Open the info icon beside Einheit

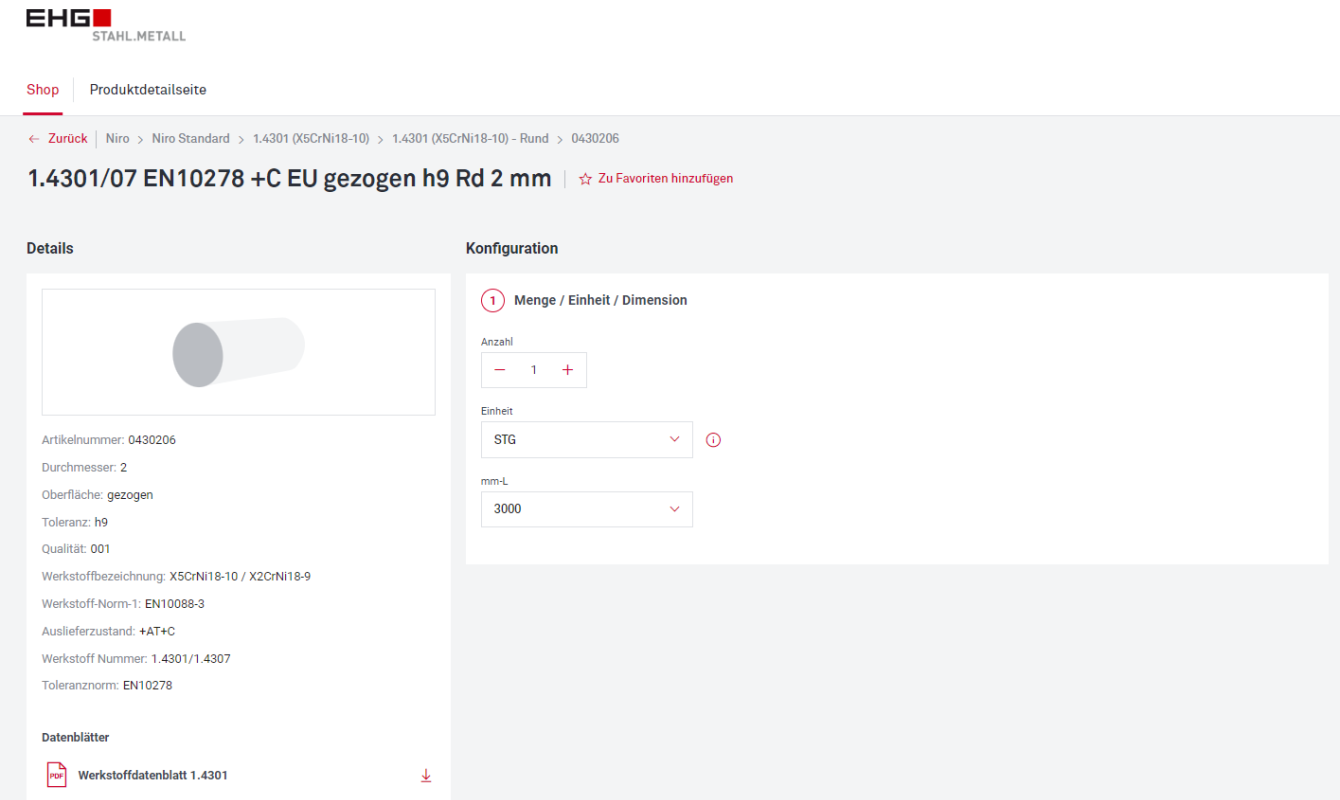713,440
